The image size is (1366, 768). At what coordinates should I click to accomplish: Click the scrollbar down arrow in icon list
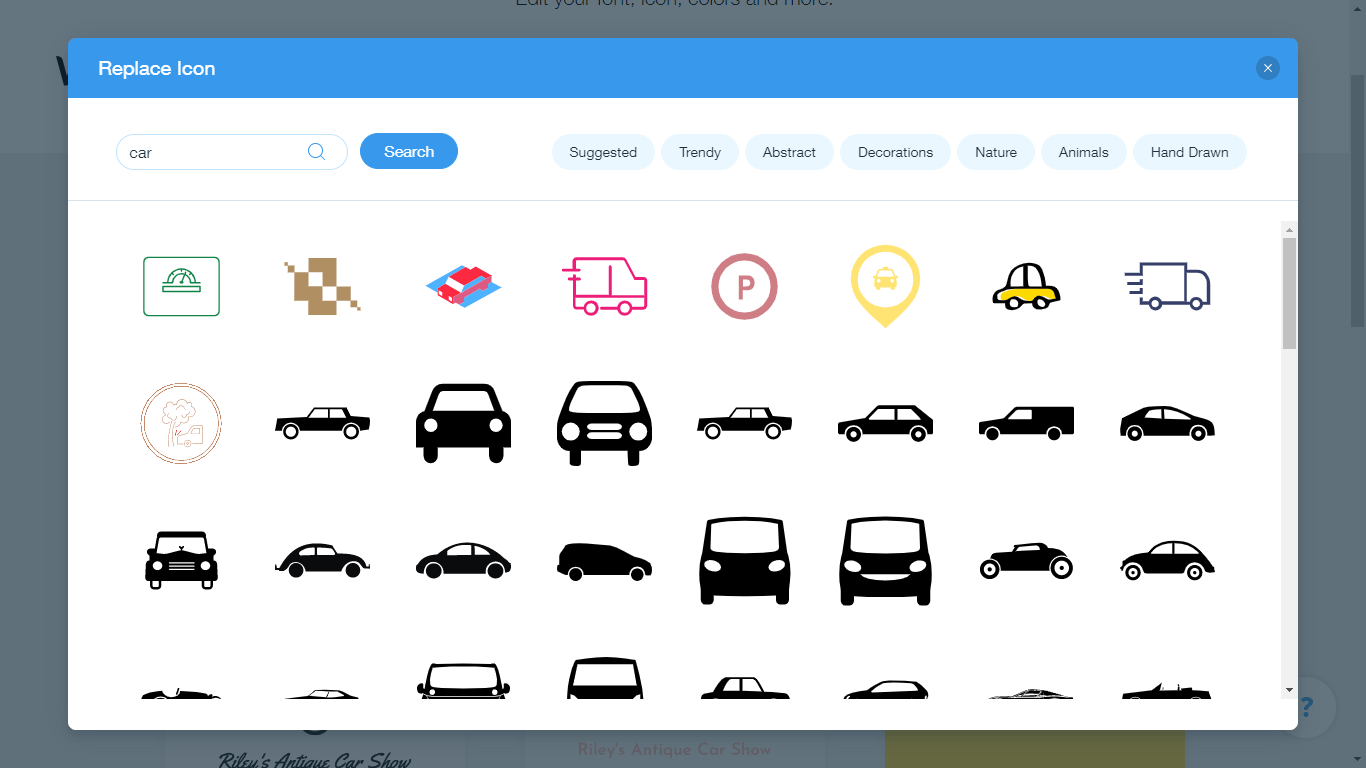pos(1289,690)
